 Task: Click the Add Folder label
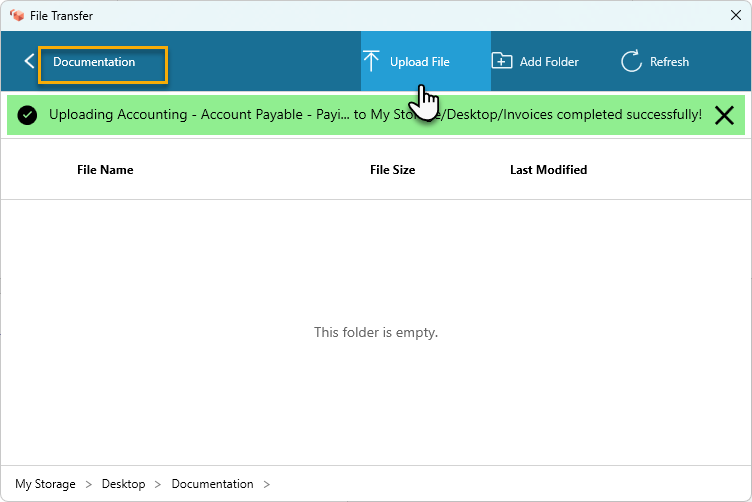549,62
